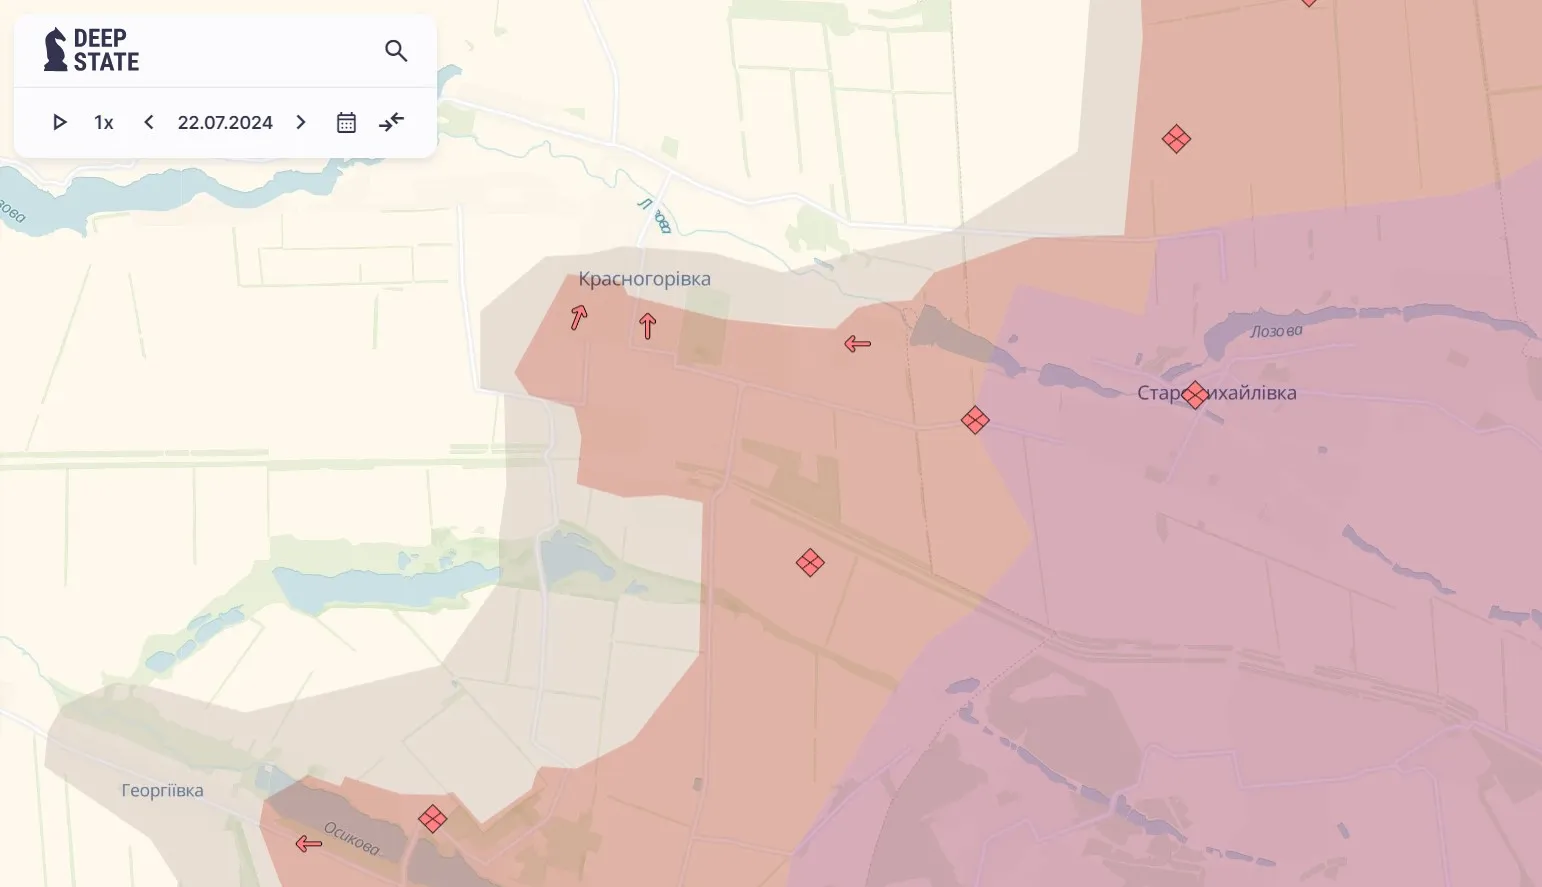The width and height of the screenshot is (1542, 887).
Task: Select the diamond marker far north of Старомихайлівка
Action: [1176, 139]
